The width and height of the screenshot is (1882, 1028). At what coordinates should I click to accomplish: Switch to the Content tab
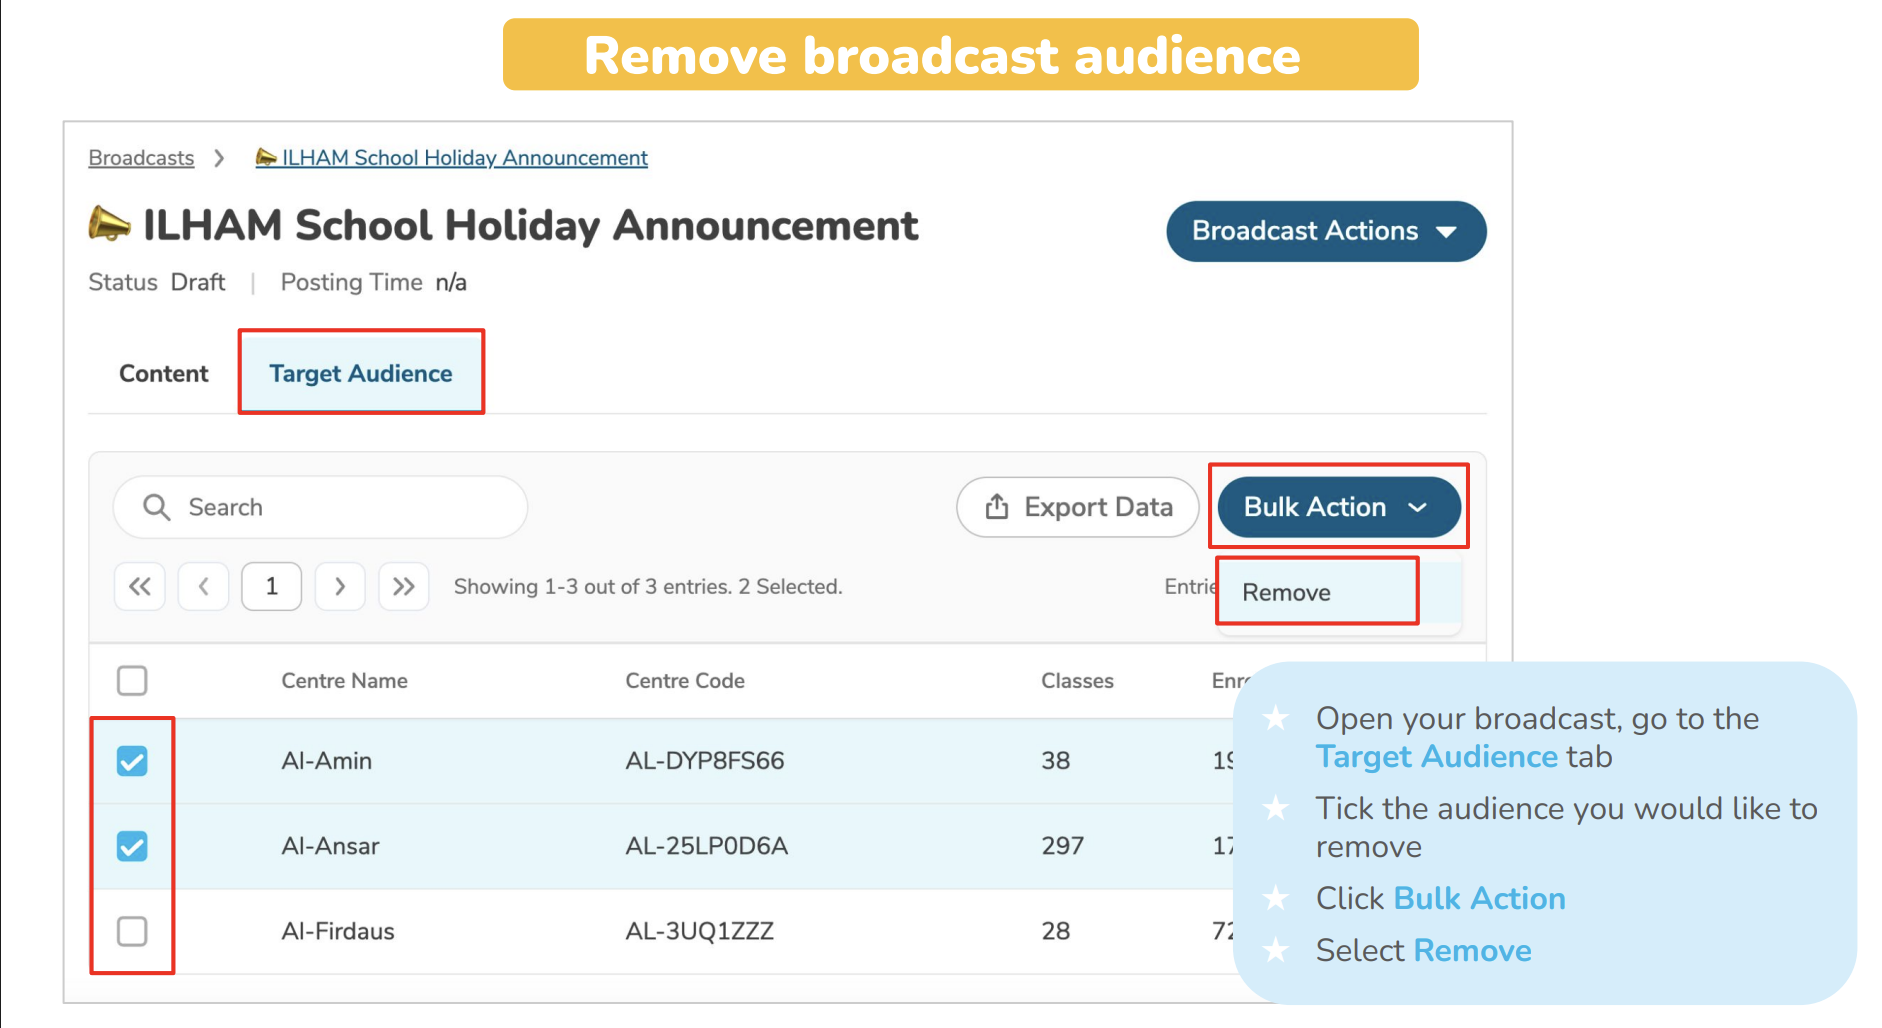pos(164,373)
